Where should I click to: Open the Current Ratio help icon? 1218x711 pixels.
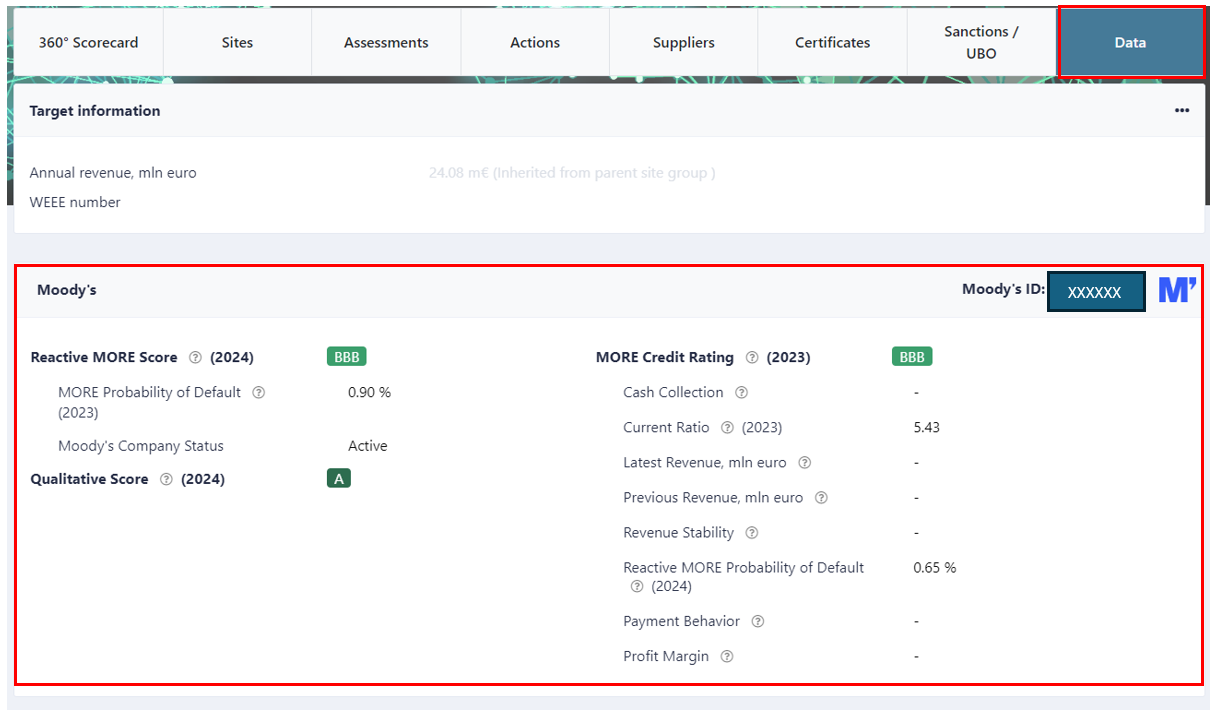coord(728,427)
